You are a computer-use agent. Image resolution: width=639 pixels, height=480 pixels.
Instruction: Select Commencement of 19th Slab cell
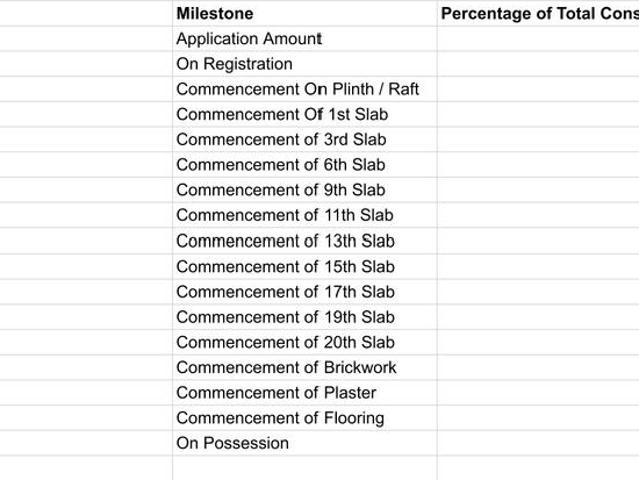305,317
